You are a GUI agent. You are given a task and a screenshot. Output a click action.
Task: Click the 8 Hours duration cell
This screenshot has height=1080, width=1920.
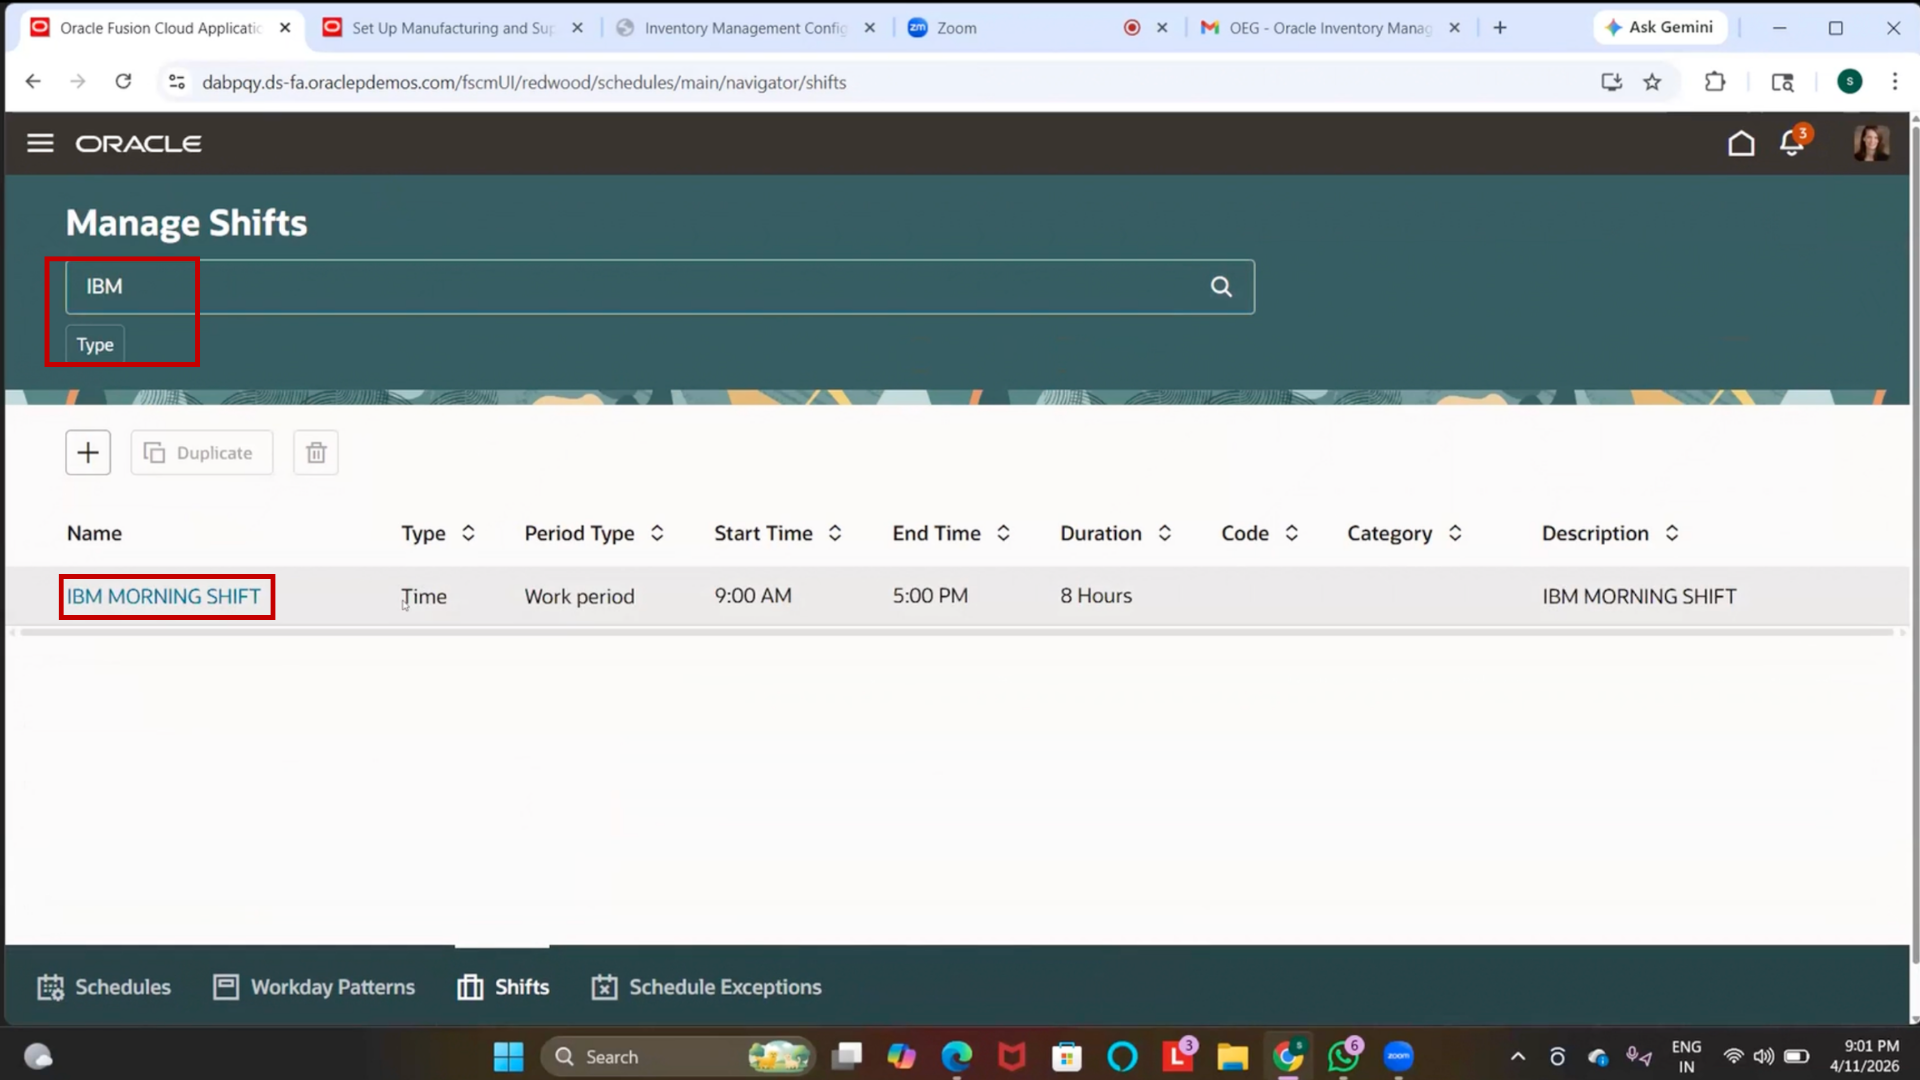click(x=1096, y=596)
